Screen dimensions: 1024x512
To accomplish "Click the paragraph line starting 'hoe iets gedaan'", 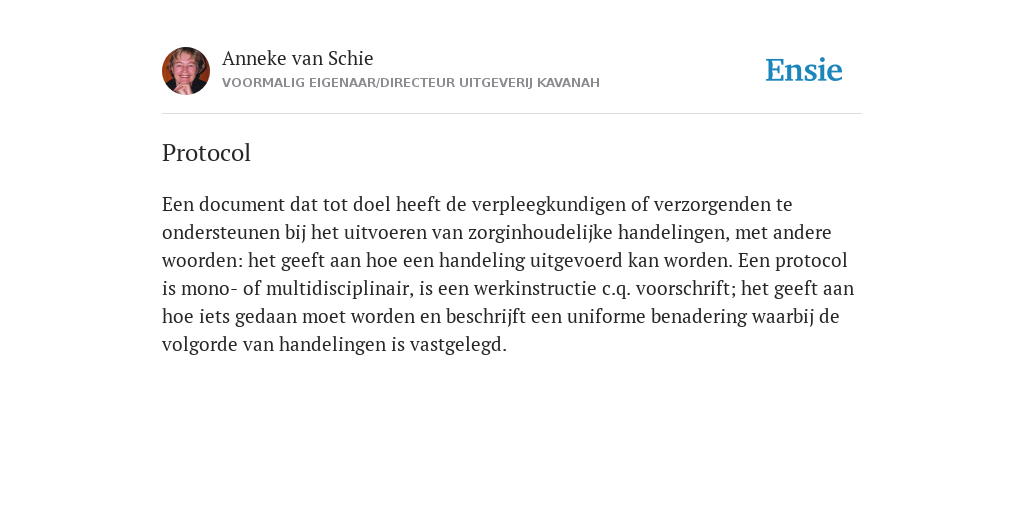I will (500, 317).
